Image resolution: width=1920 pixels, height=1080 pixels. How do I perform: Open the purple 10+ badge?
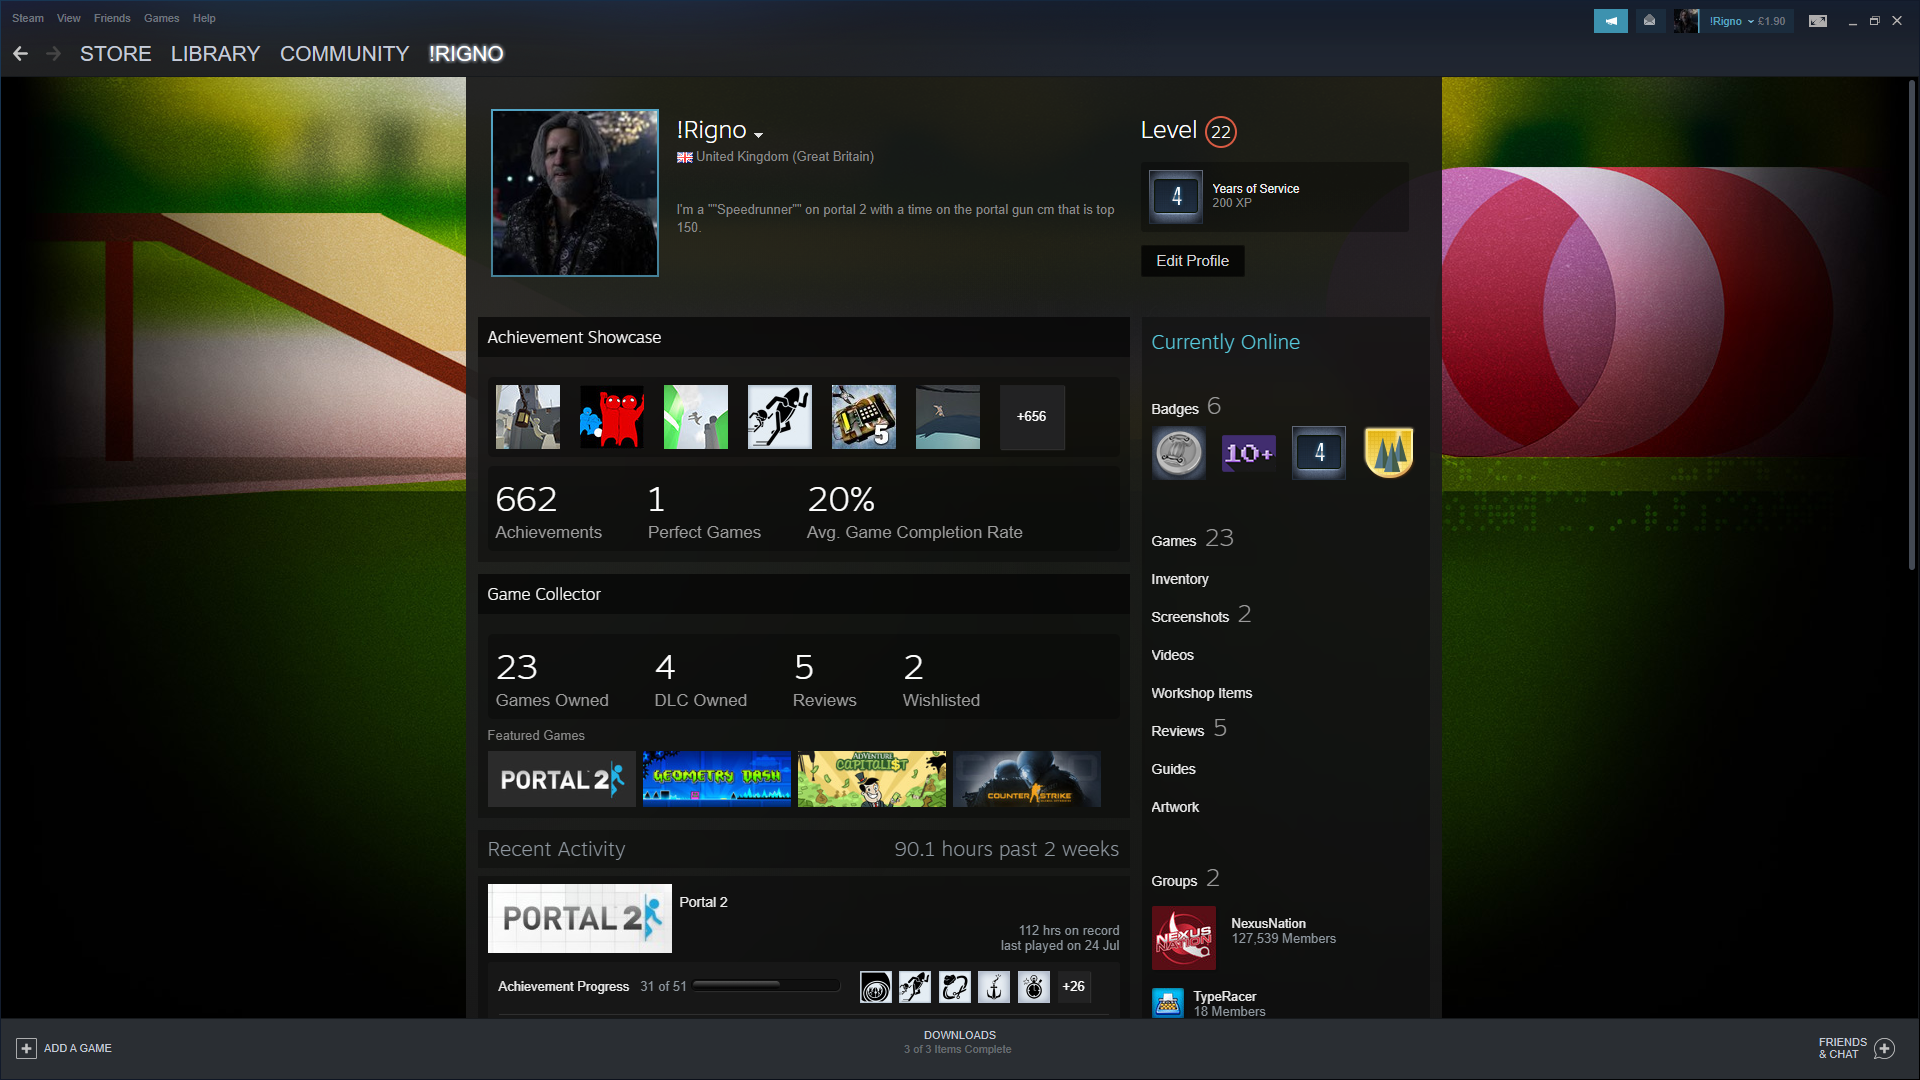point(1249,453)
